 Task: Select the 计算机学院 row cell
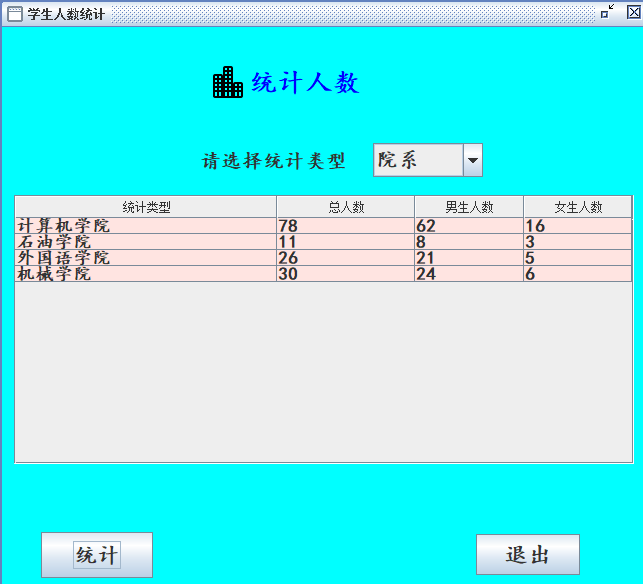tap(146, 226)
